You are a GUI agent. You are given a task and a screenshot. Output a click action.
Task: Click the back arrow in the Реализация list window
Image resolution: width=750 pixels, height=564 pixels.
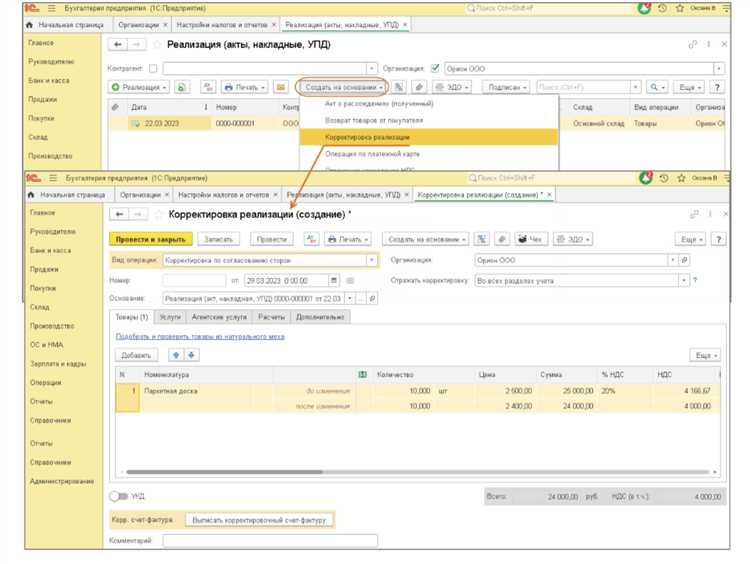[118, 44]
